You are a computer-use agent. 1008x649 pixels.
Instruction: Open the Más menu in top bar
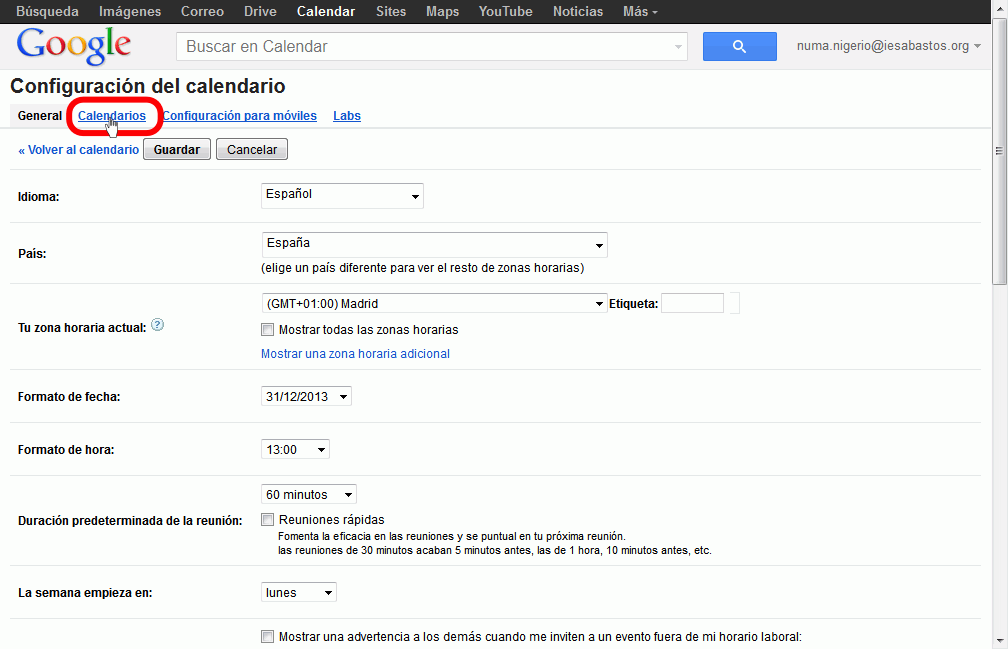point(640,12)
